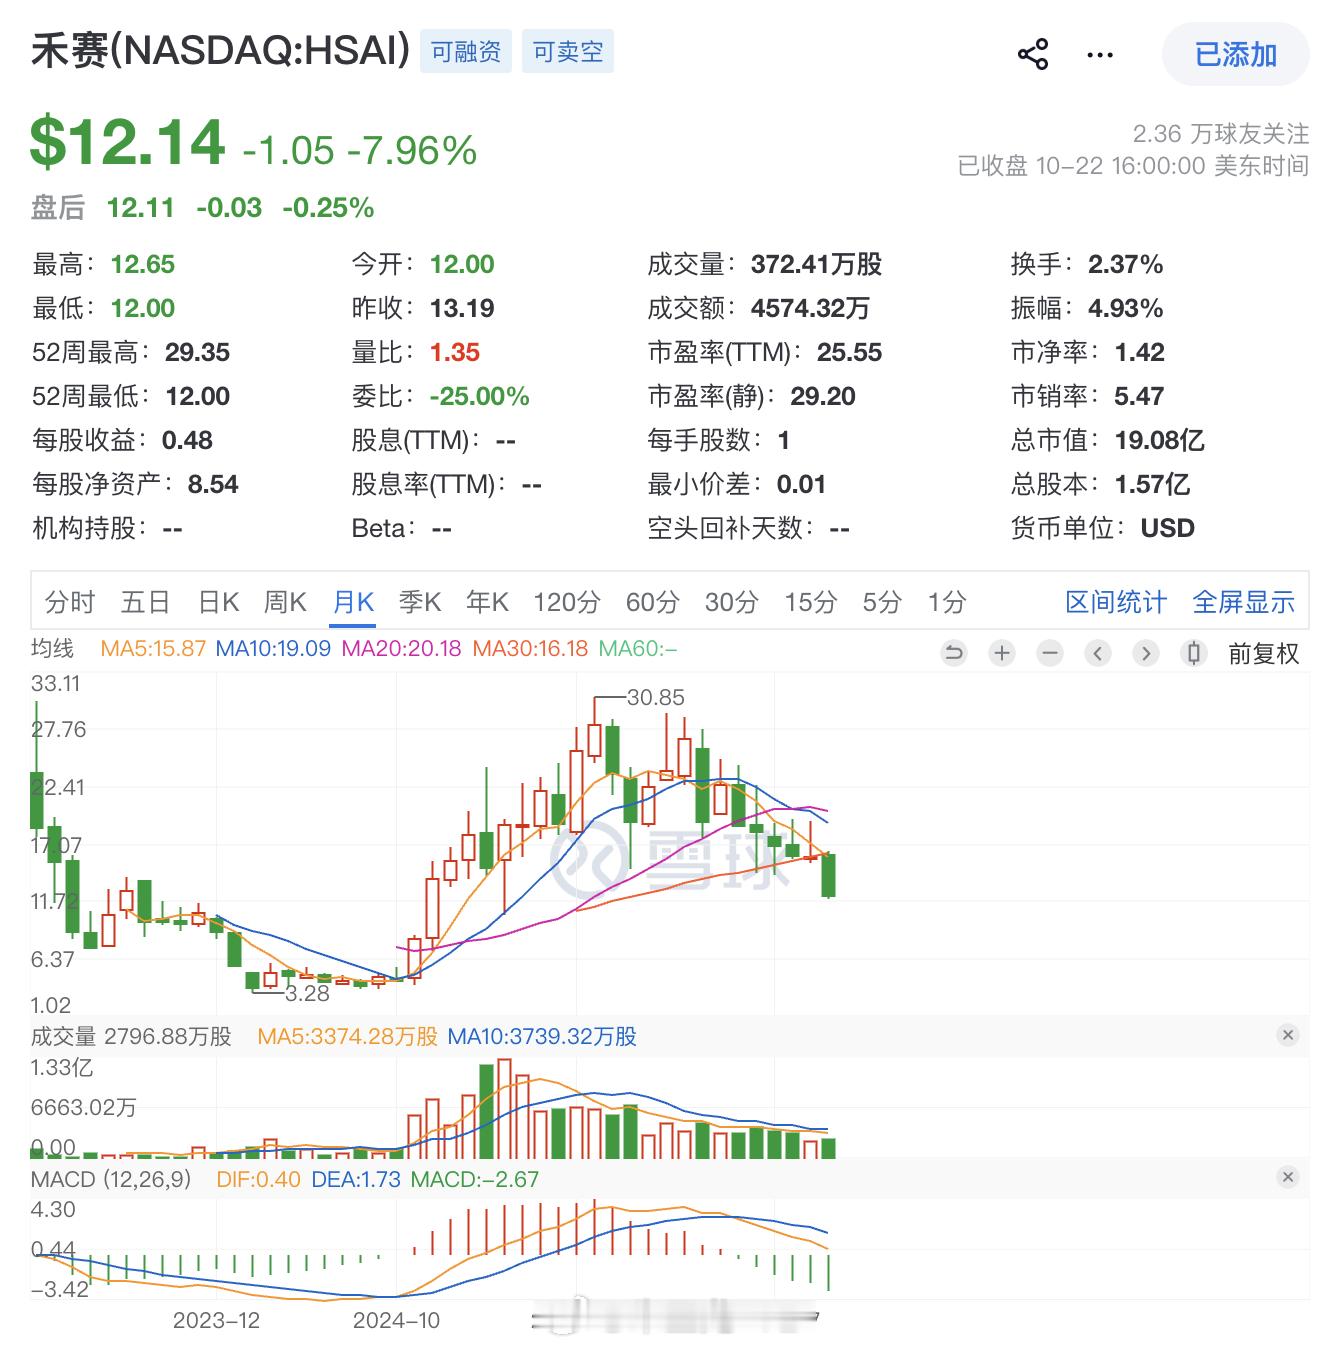Switch to the 五日 chart tab

[145, 602]
